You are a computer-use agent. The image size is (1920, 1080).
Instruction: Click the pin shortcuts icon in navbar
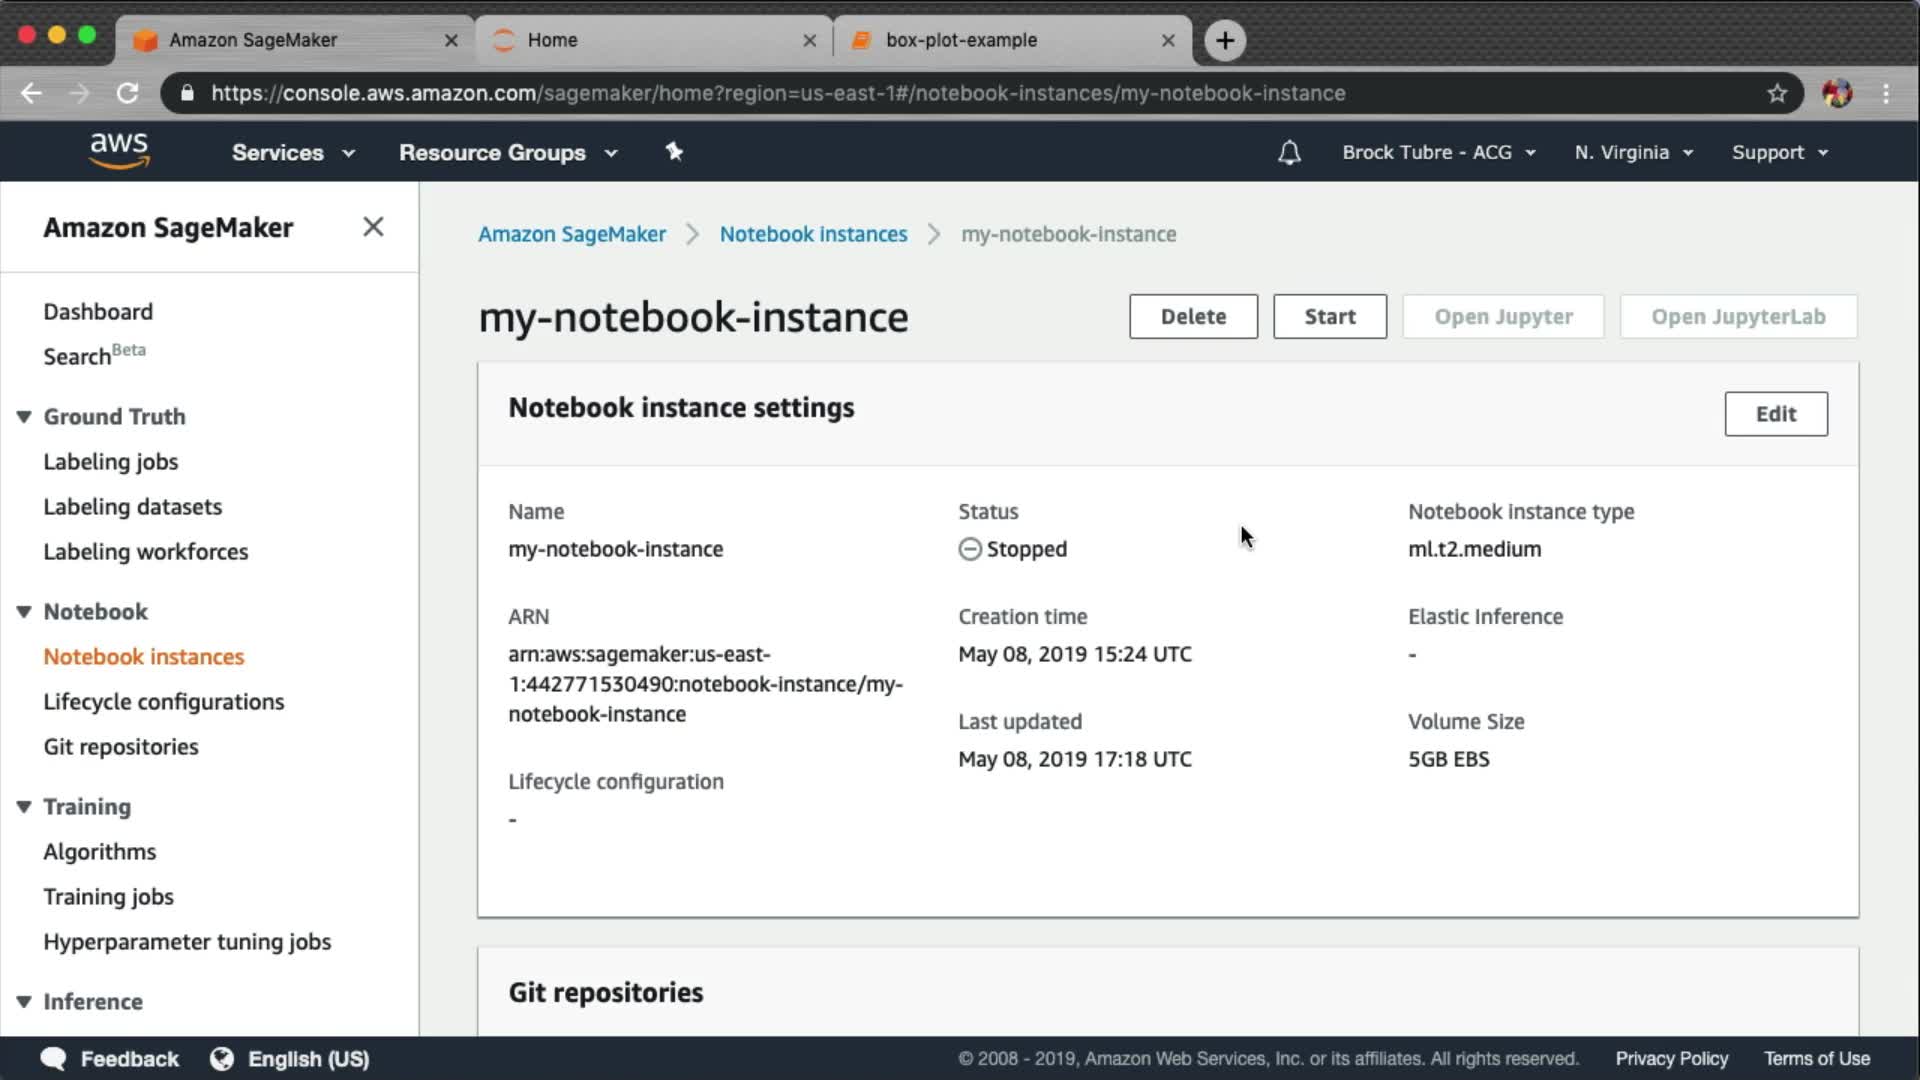coord(674,152)
